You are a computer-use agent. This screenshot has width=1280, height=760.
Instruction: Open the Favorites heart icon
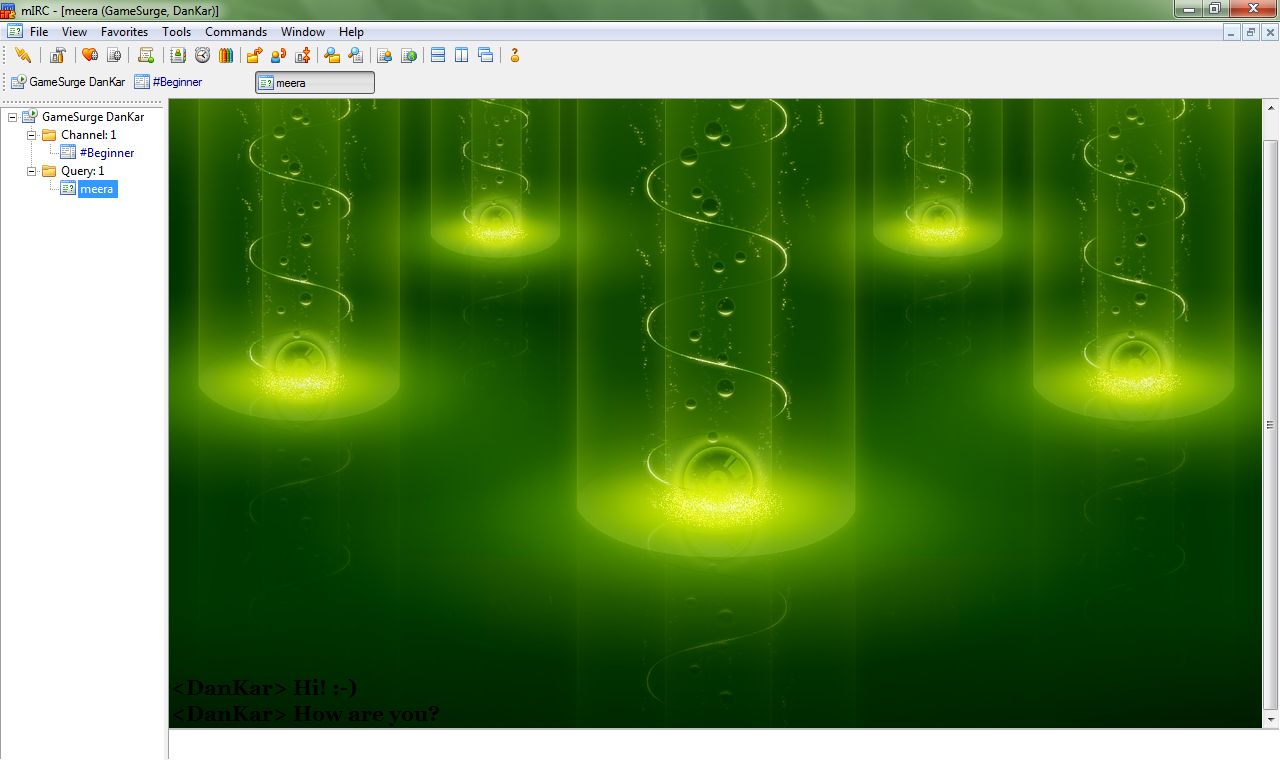89,55
